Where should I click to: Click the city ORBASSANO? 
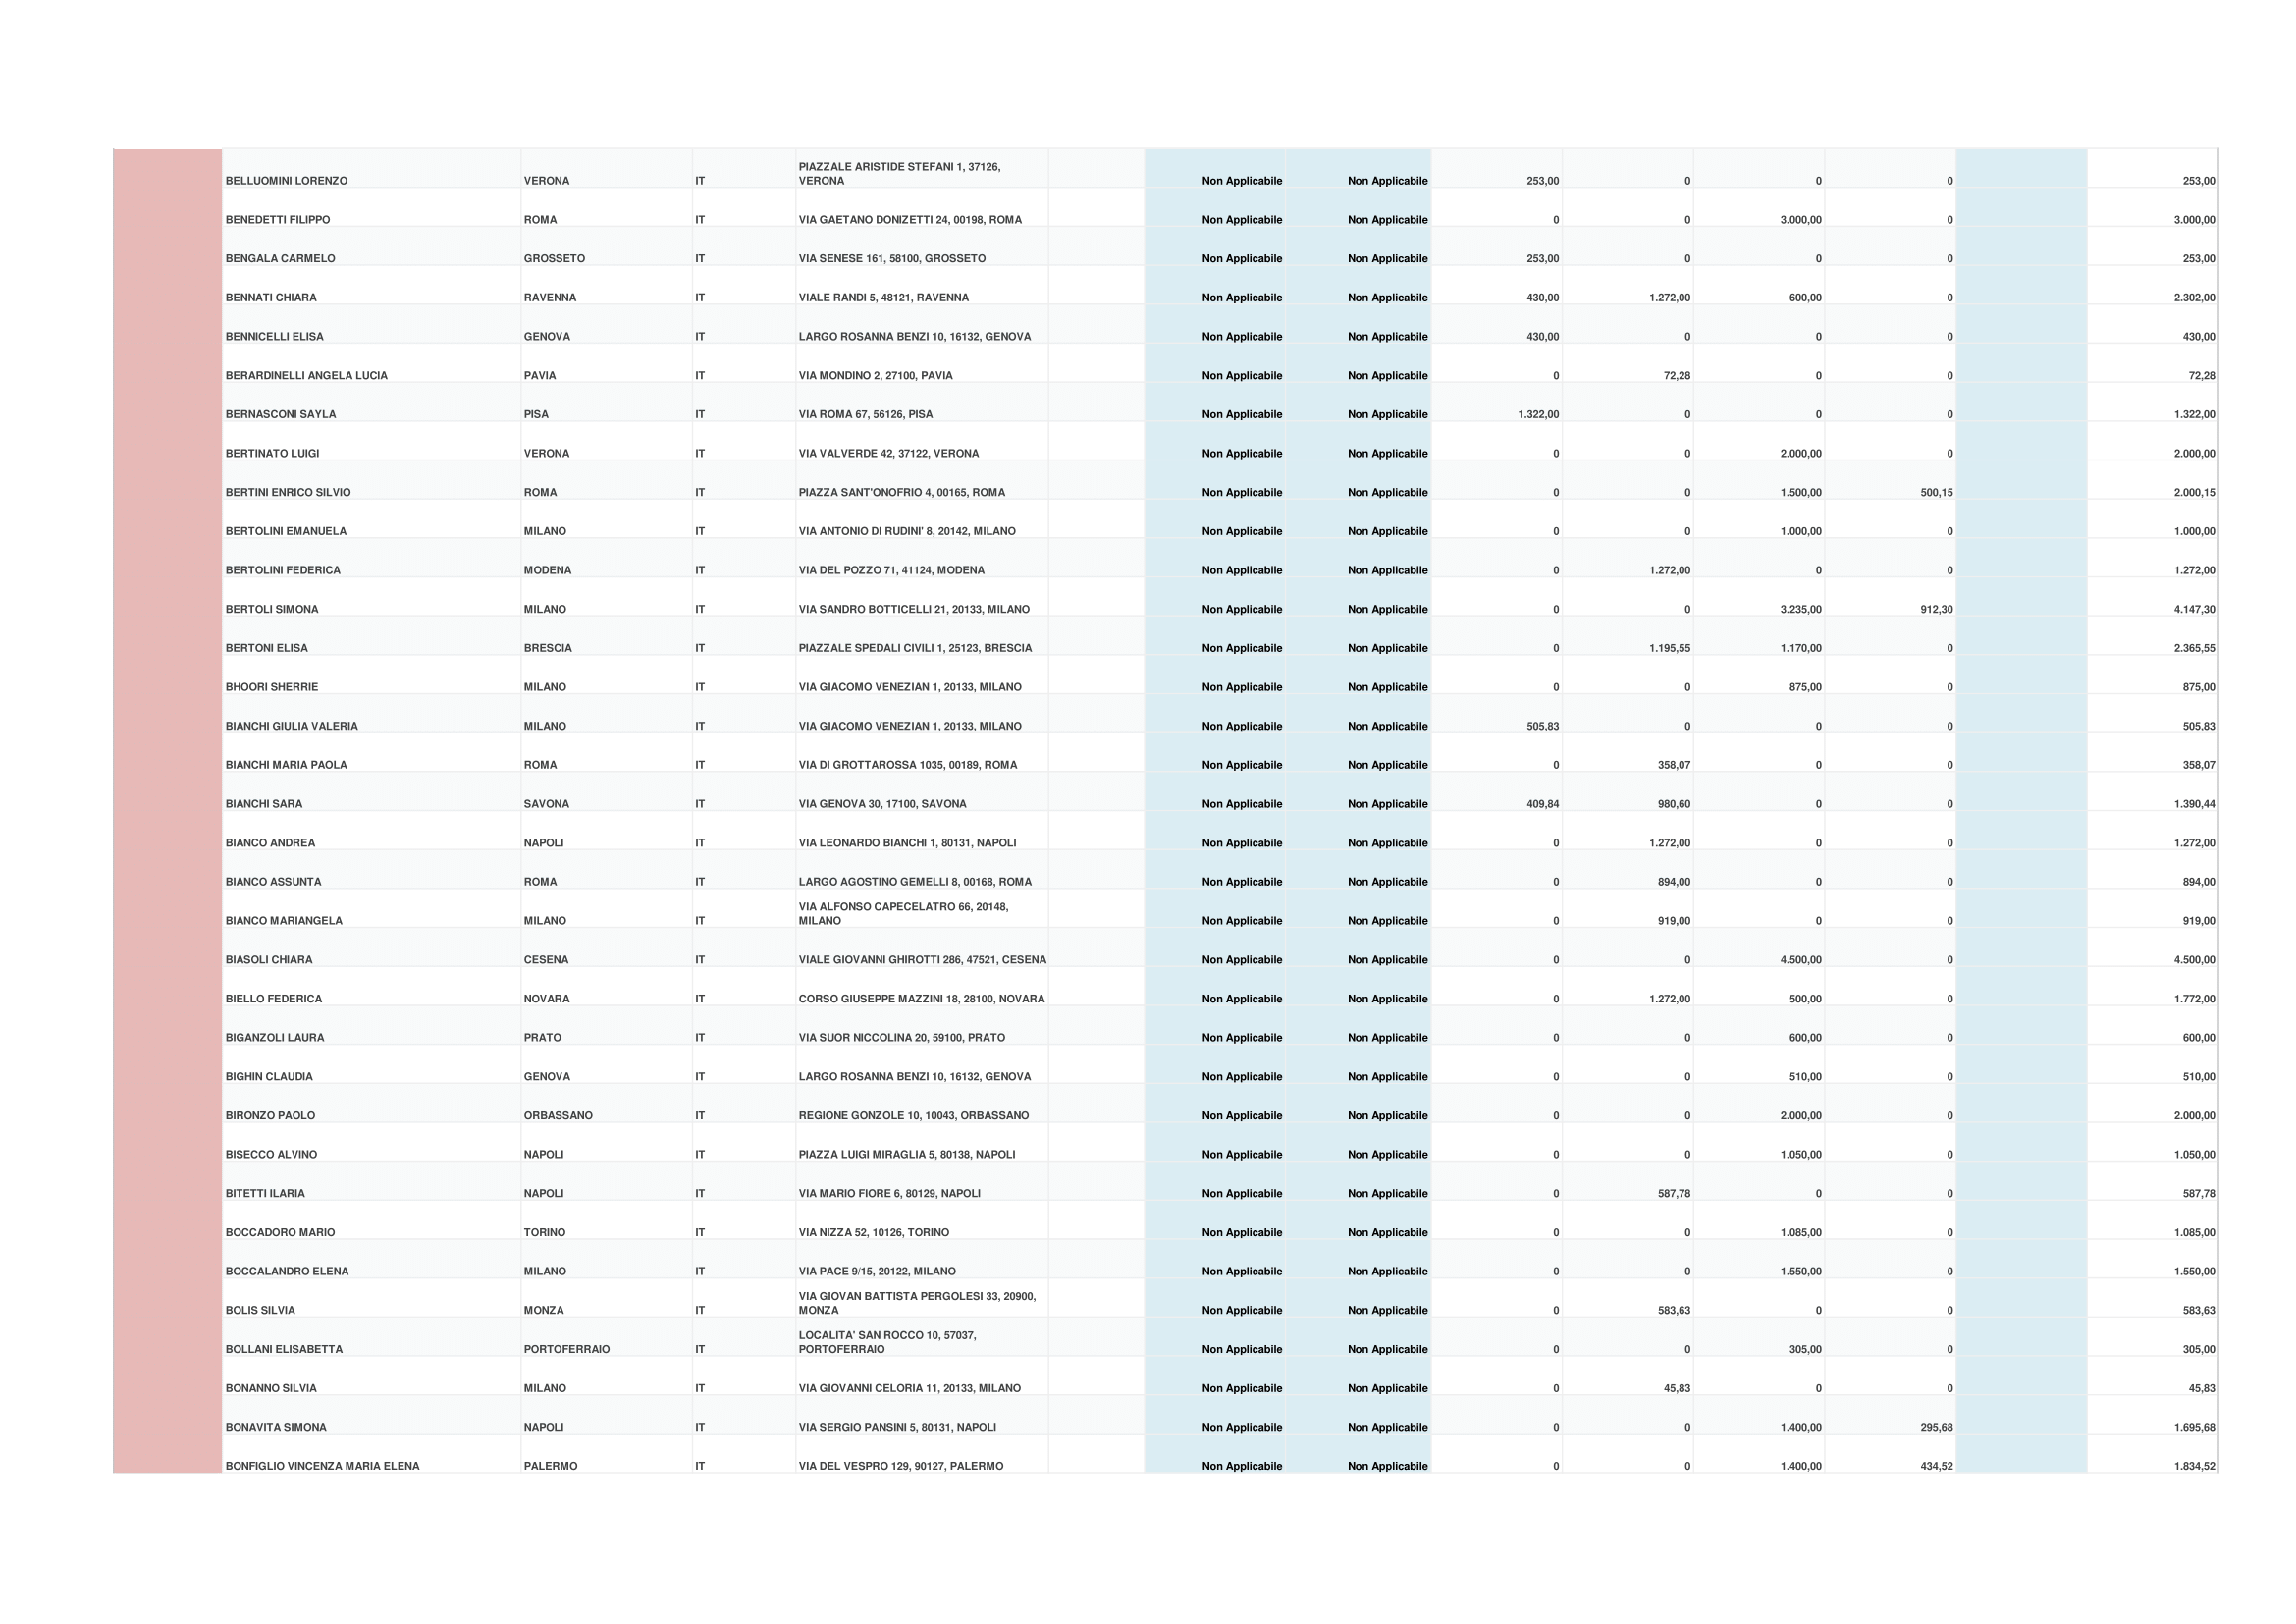tap(558, 1117)
